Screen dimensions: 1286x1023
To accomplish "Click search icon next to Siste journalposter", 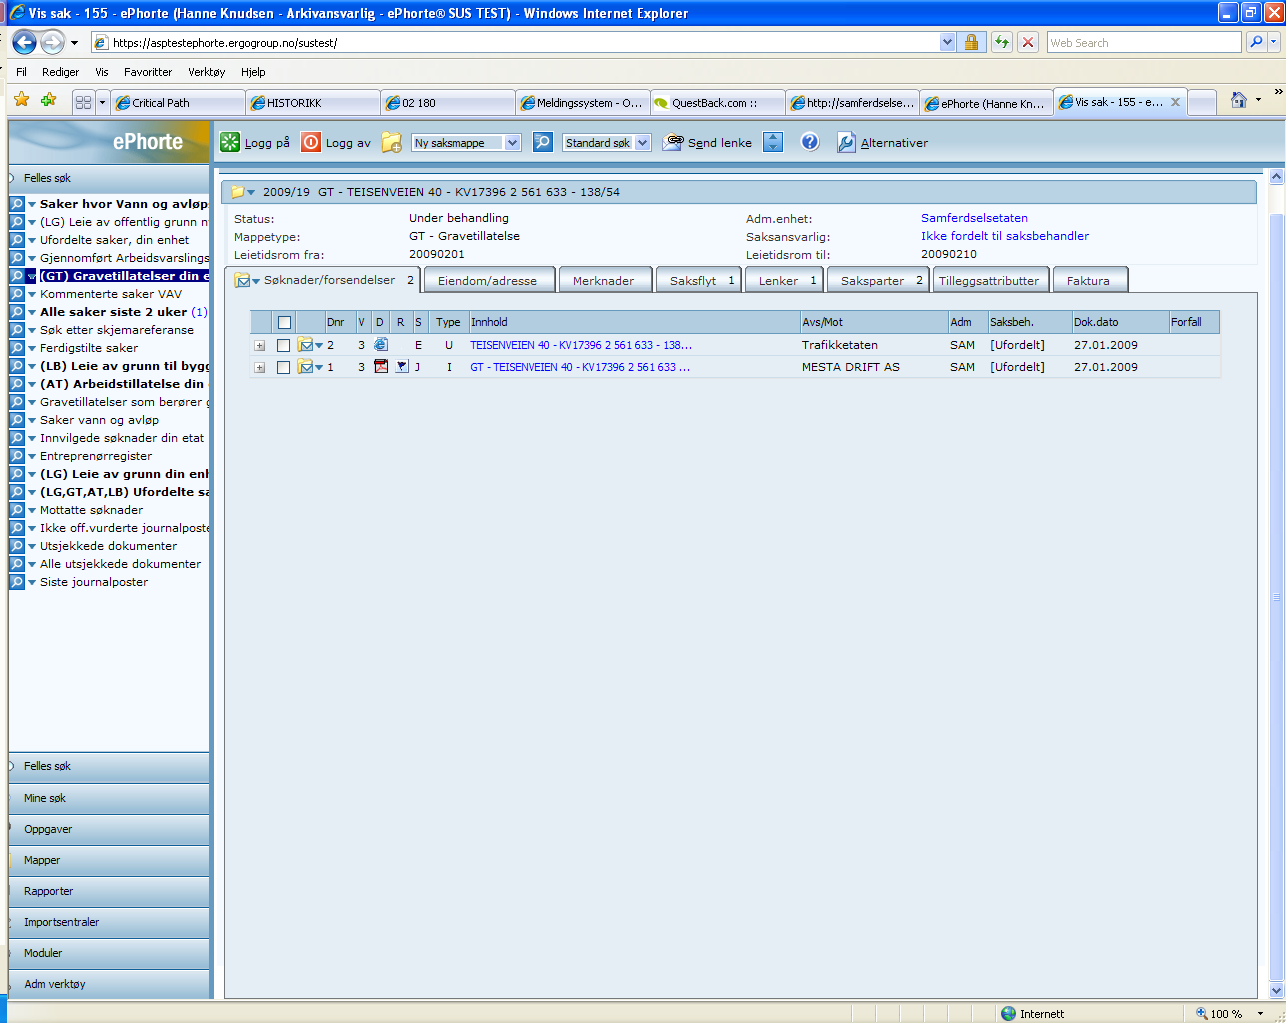I will pyautogui.click(x=17, y=581).
